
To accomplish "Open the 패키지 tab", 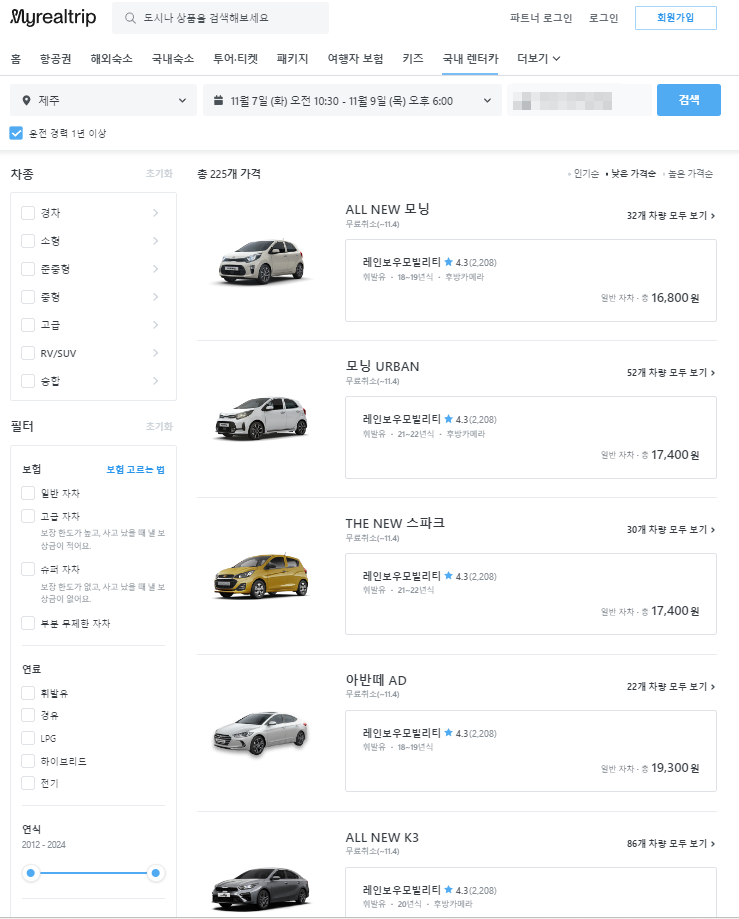I will [x=292, y=59].
